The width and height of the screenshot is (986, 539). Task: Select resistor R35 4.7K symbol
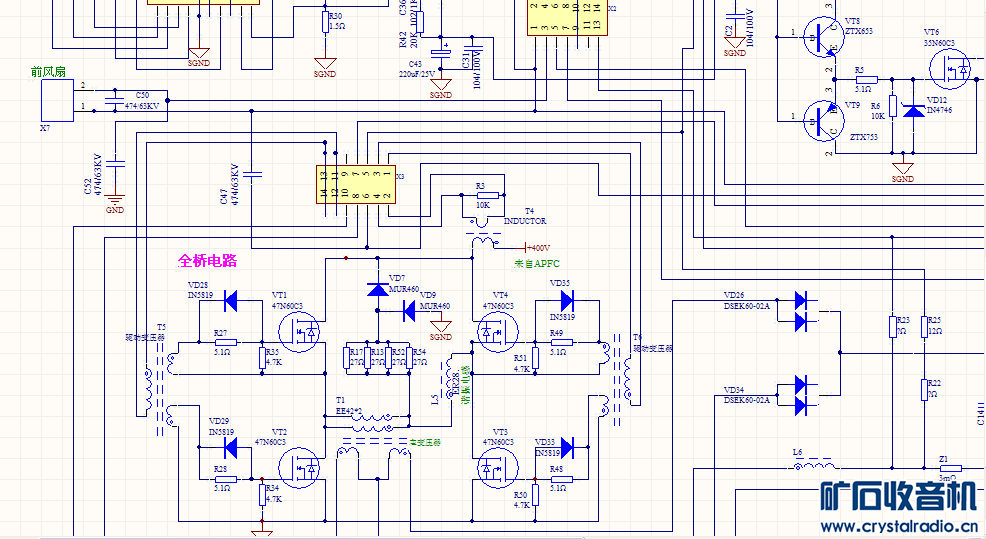tap(262, 358)
